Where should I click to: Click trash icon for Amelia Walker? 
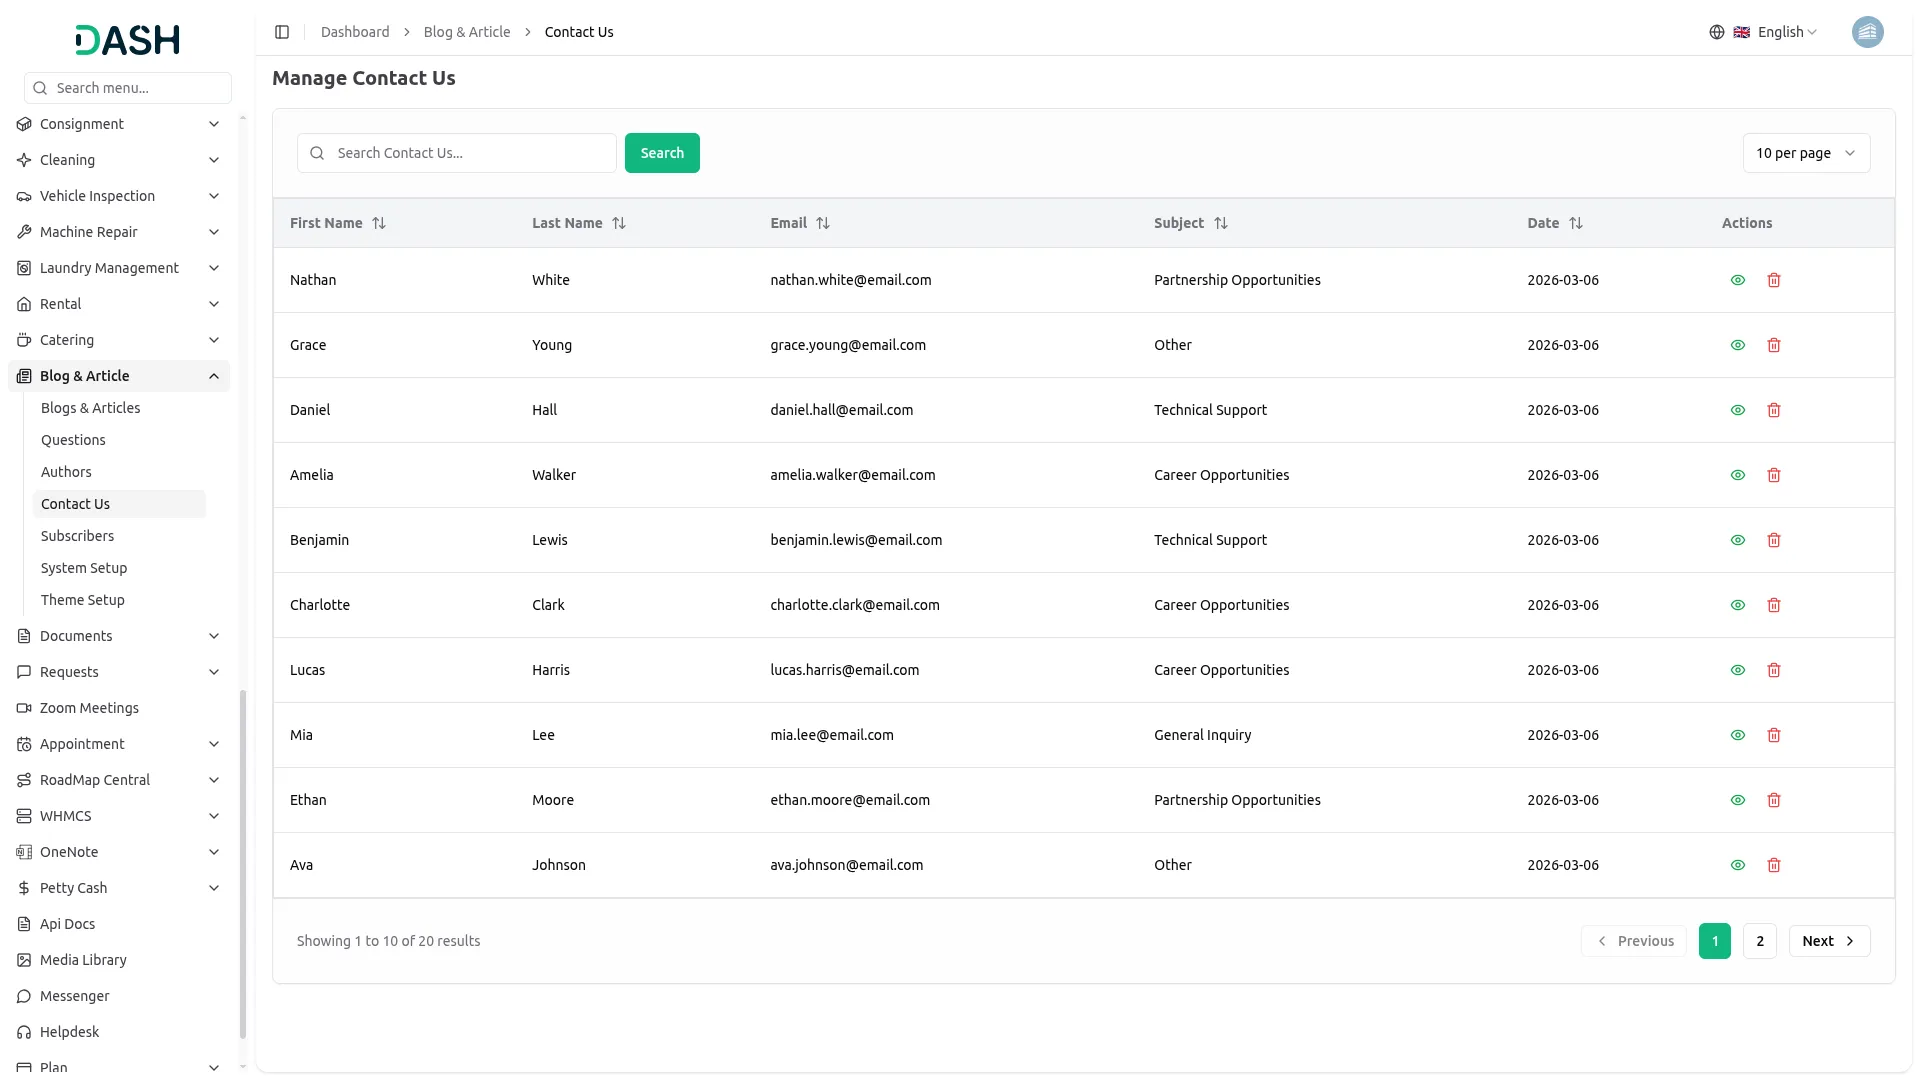tap(1774, 475)
